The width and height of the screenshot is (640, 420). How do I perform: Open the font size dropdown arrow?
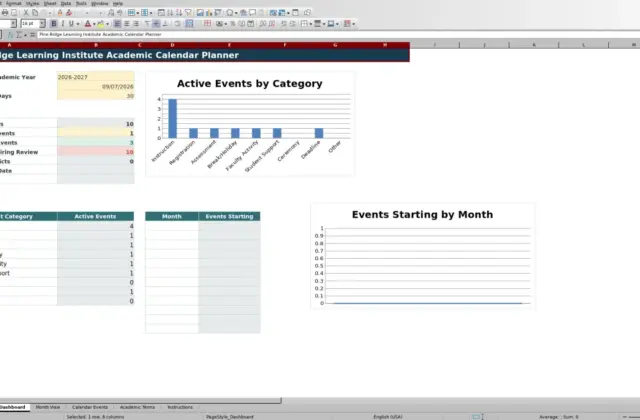(x=42, y=24)
